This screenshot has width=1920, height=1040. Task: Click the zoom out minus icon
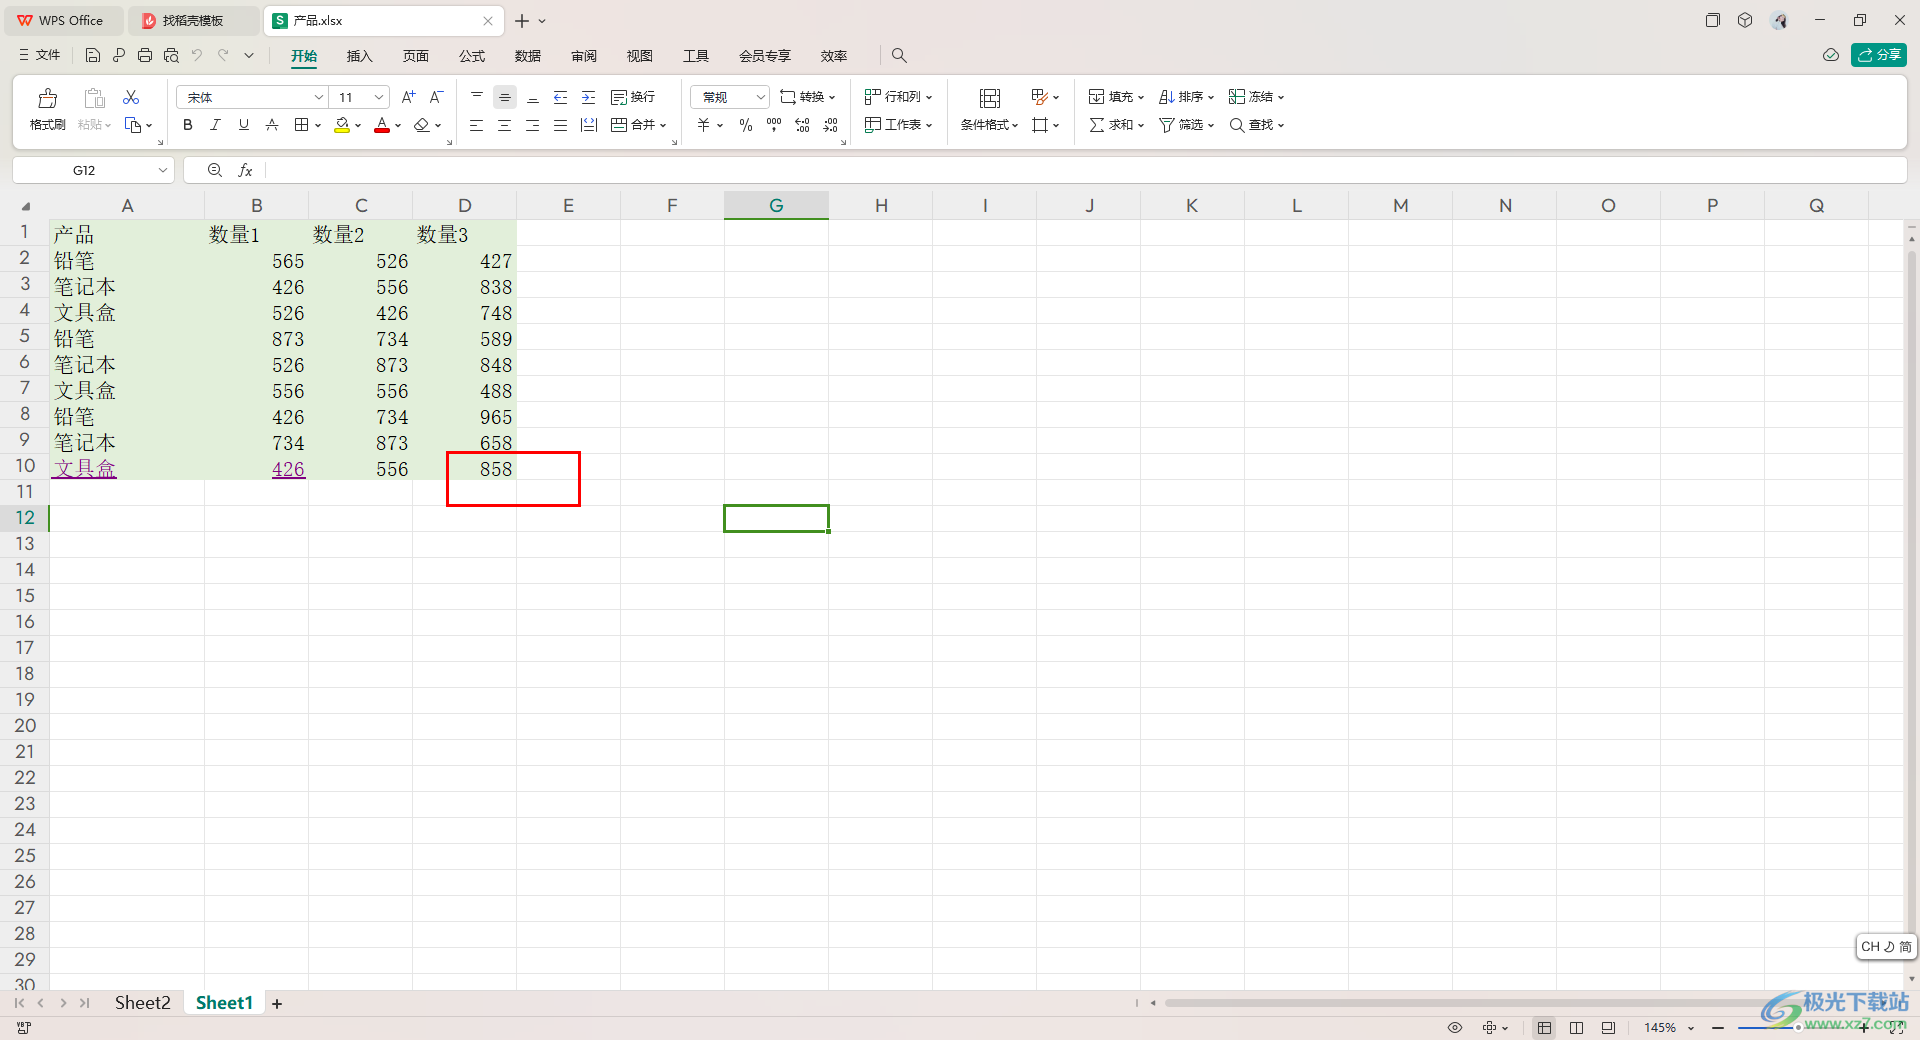point(1718,1028)
